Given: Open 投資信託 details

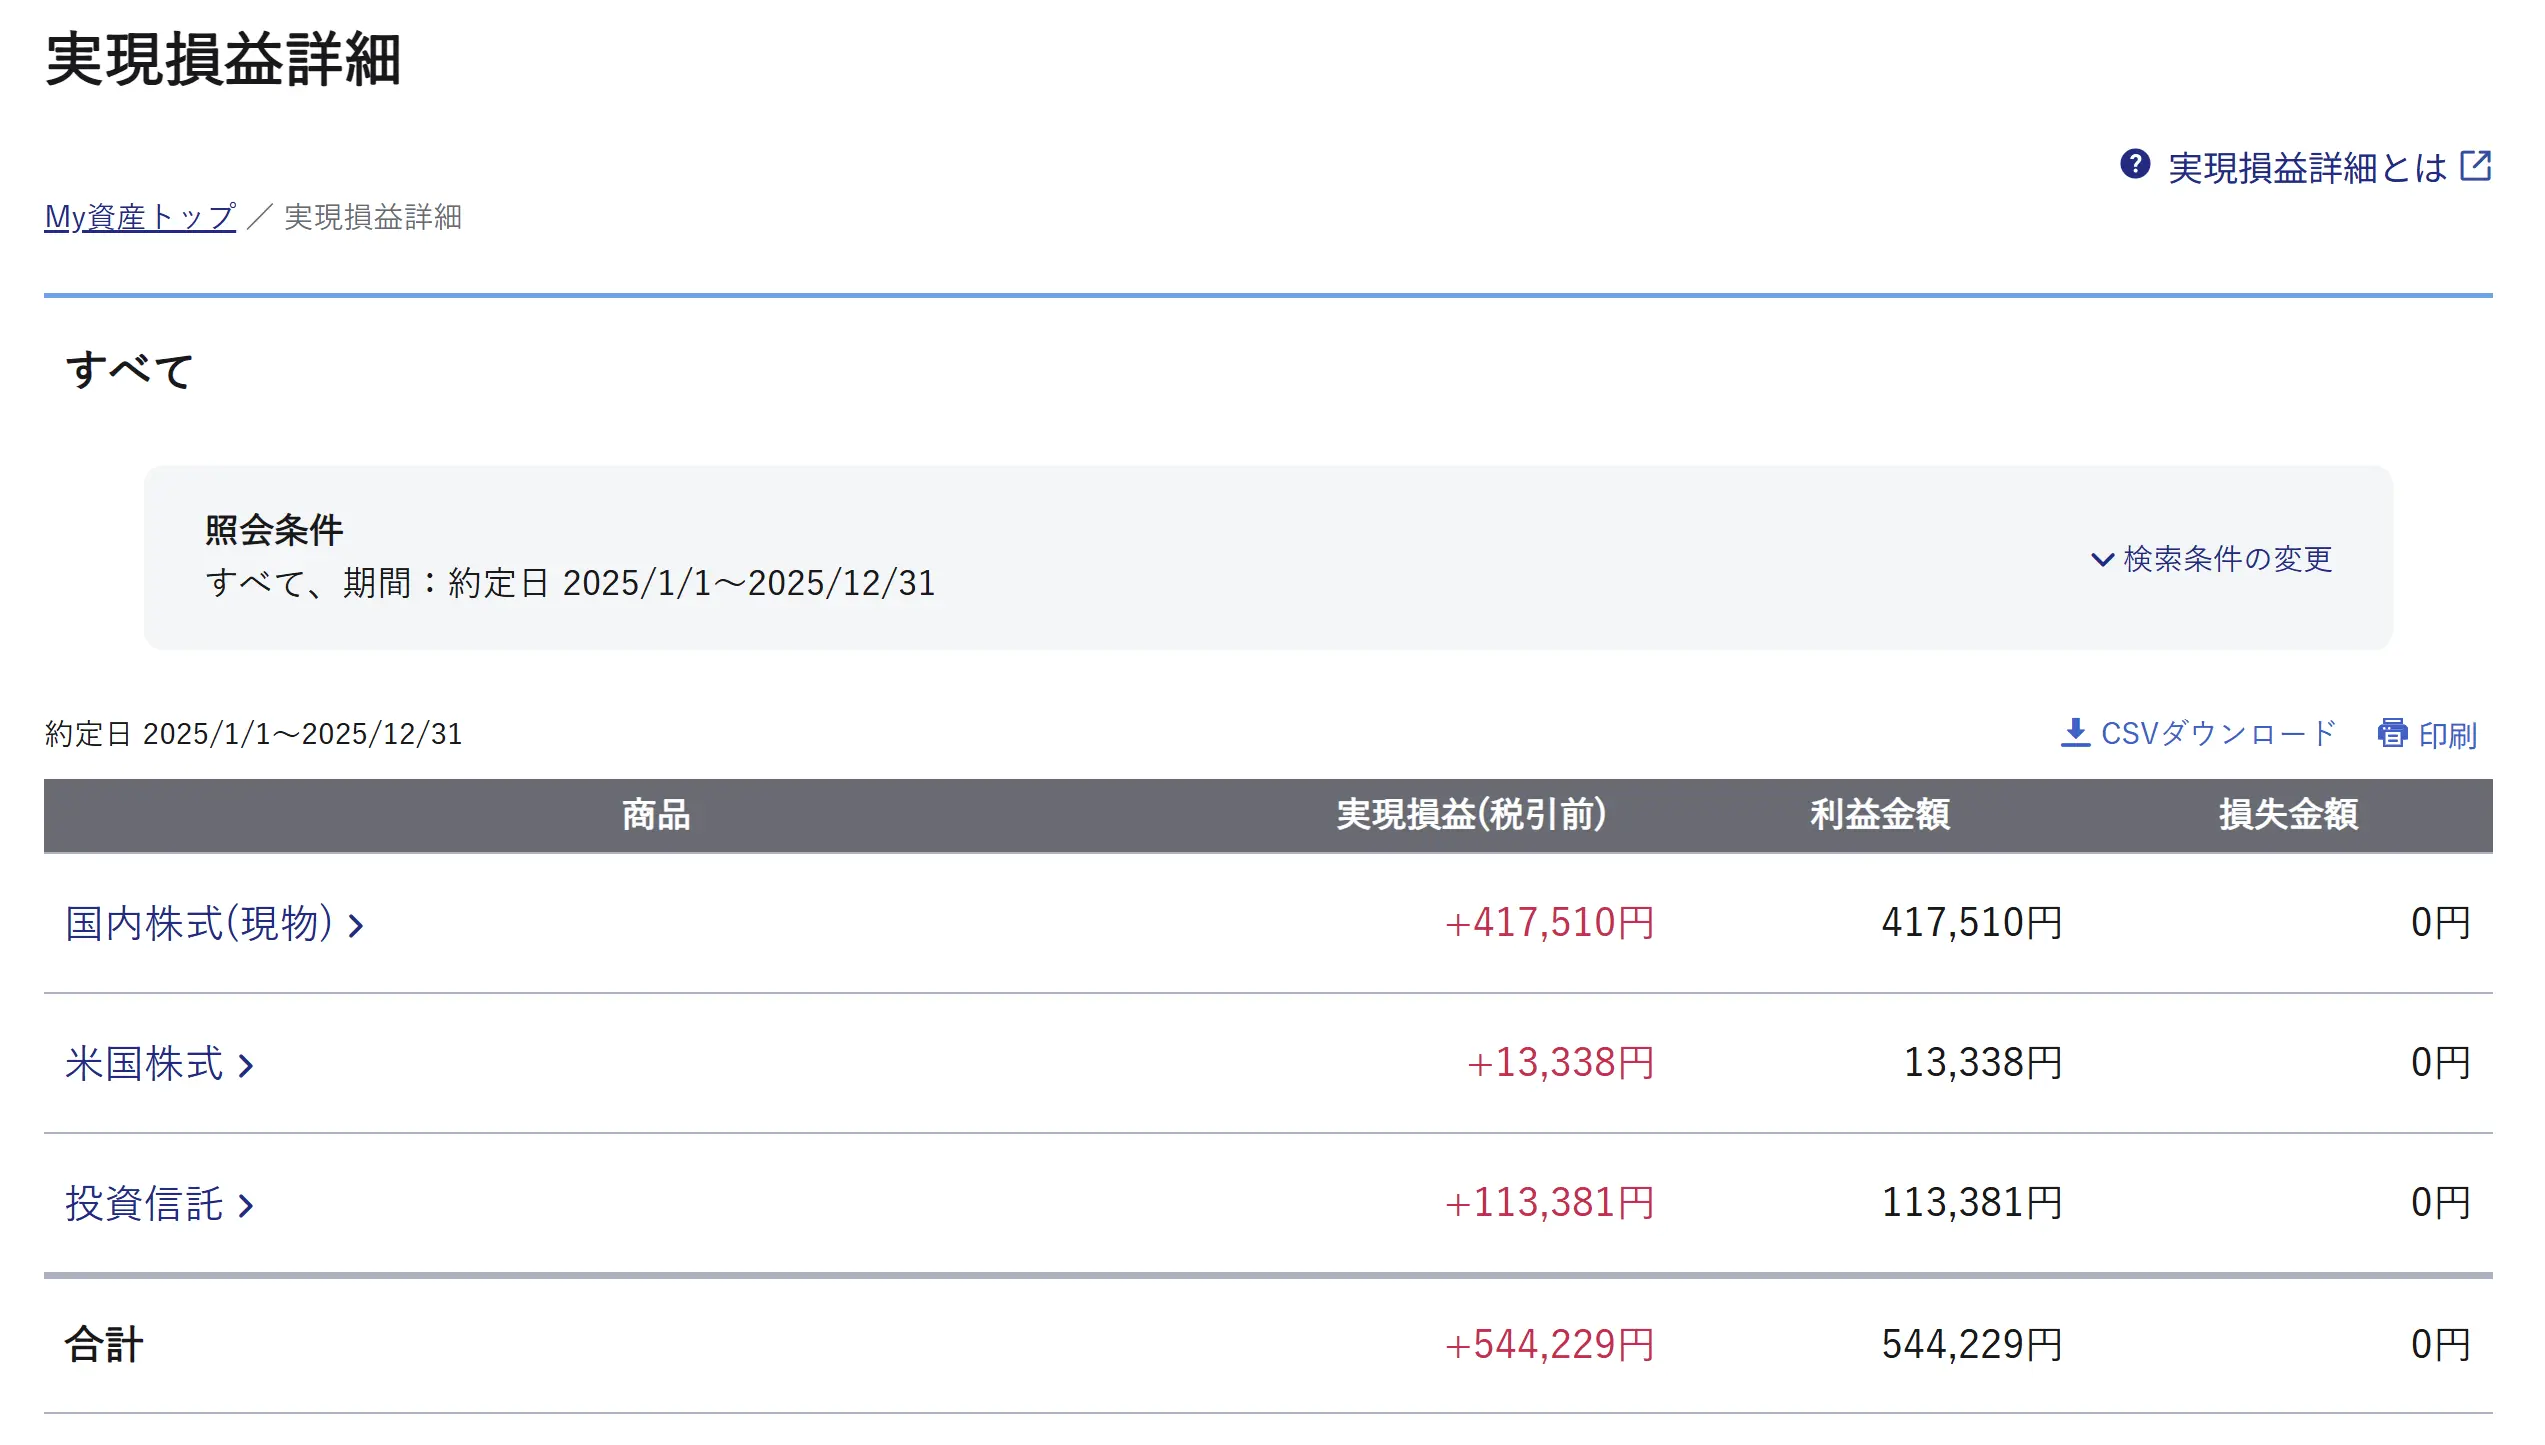Looking at the screenshot, I should 144,1204.
